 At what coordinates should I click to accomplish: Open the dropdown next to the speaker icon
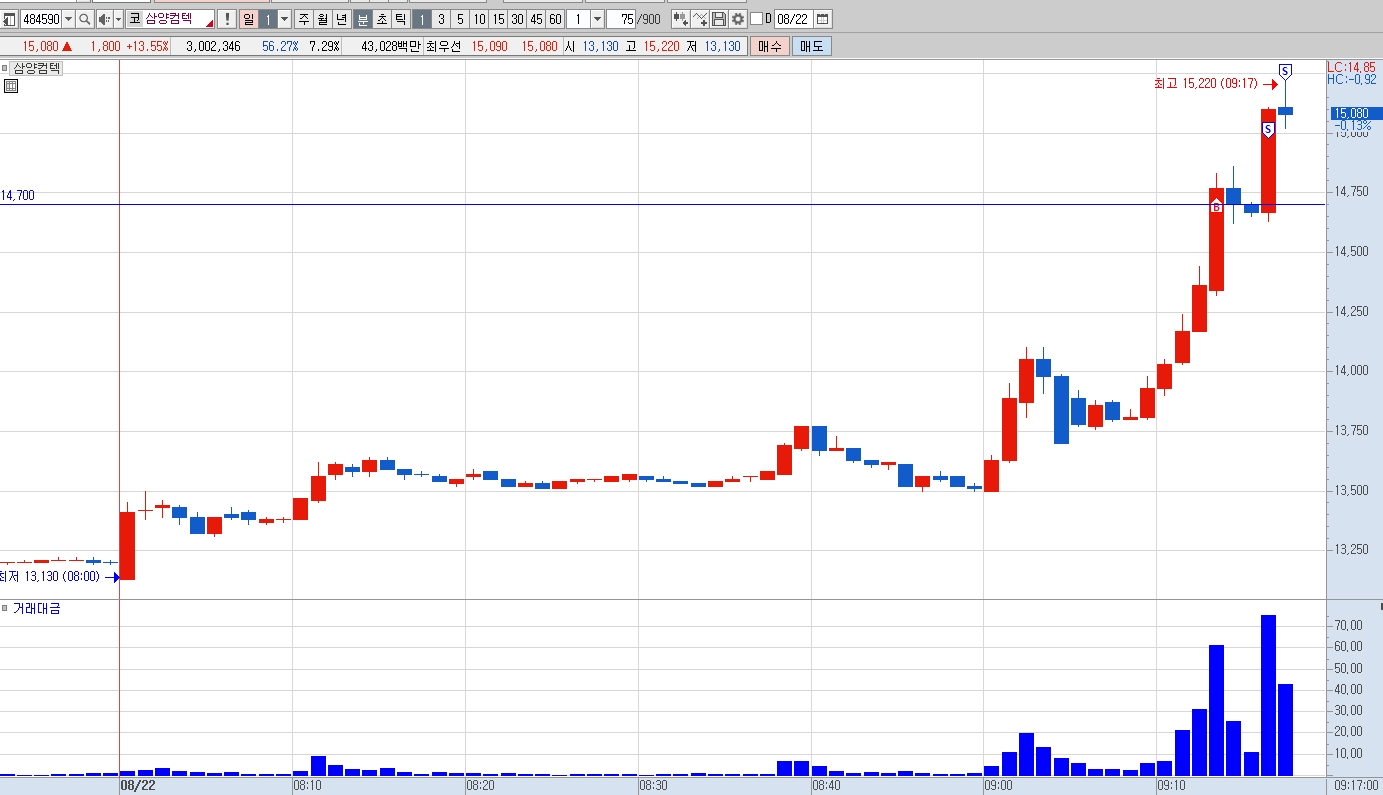pyautogui.click(x=118, y=19)
